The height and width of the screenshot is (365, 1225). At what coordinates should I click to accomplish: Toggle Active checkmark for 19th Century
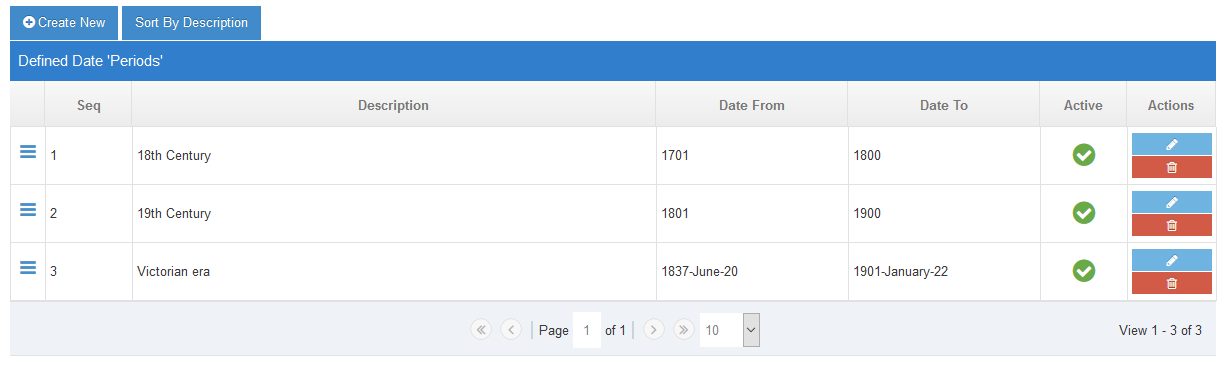tap(1083, 213)
